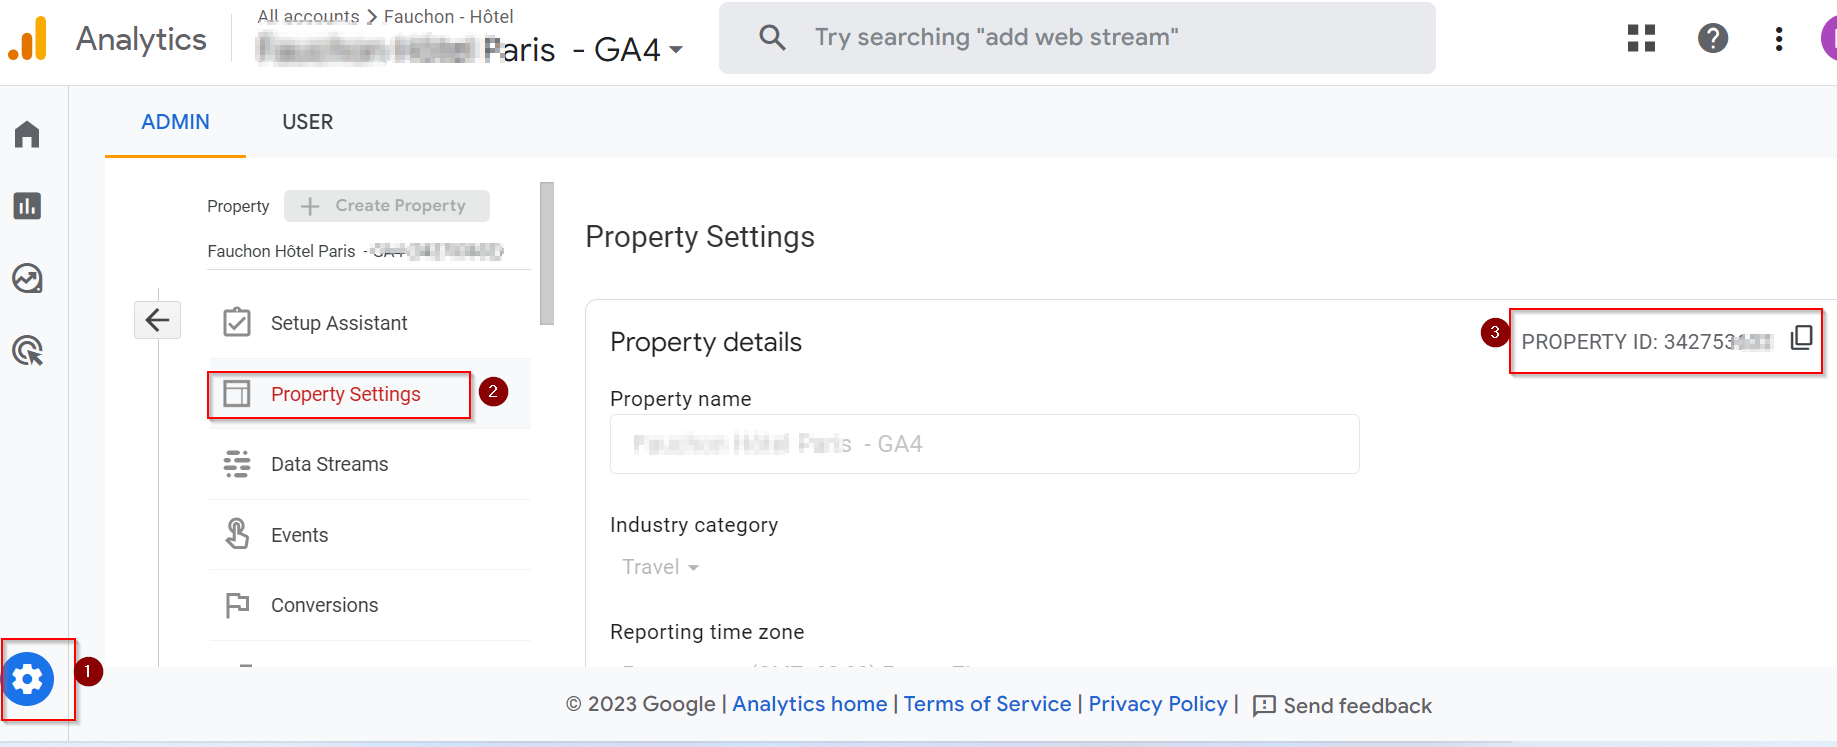Click the Admin gear icon
The height and width of the screenshot is (747, 1837).
28,680
